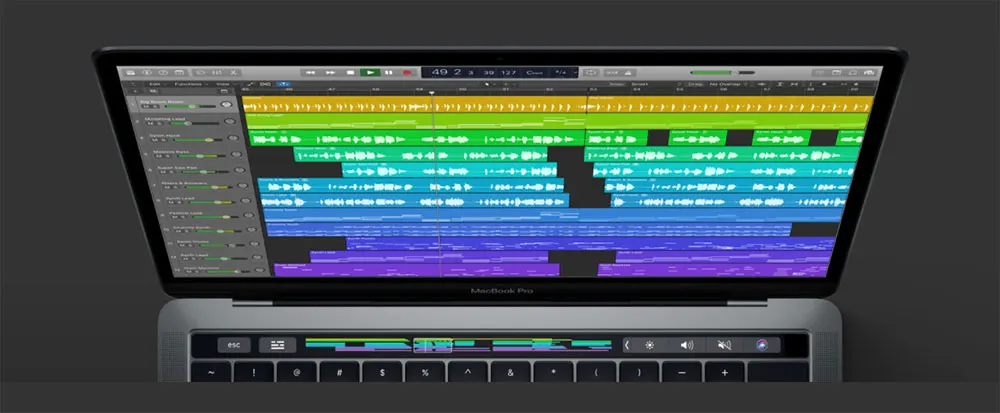Click the red Record button

(407, 73)
